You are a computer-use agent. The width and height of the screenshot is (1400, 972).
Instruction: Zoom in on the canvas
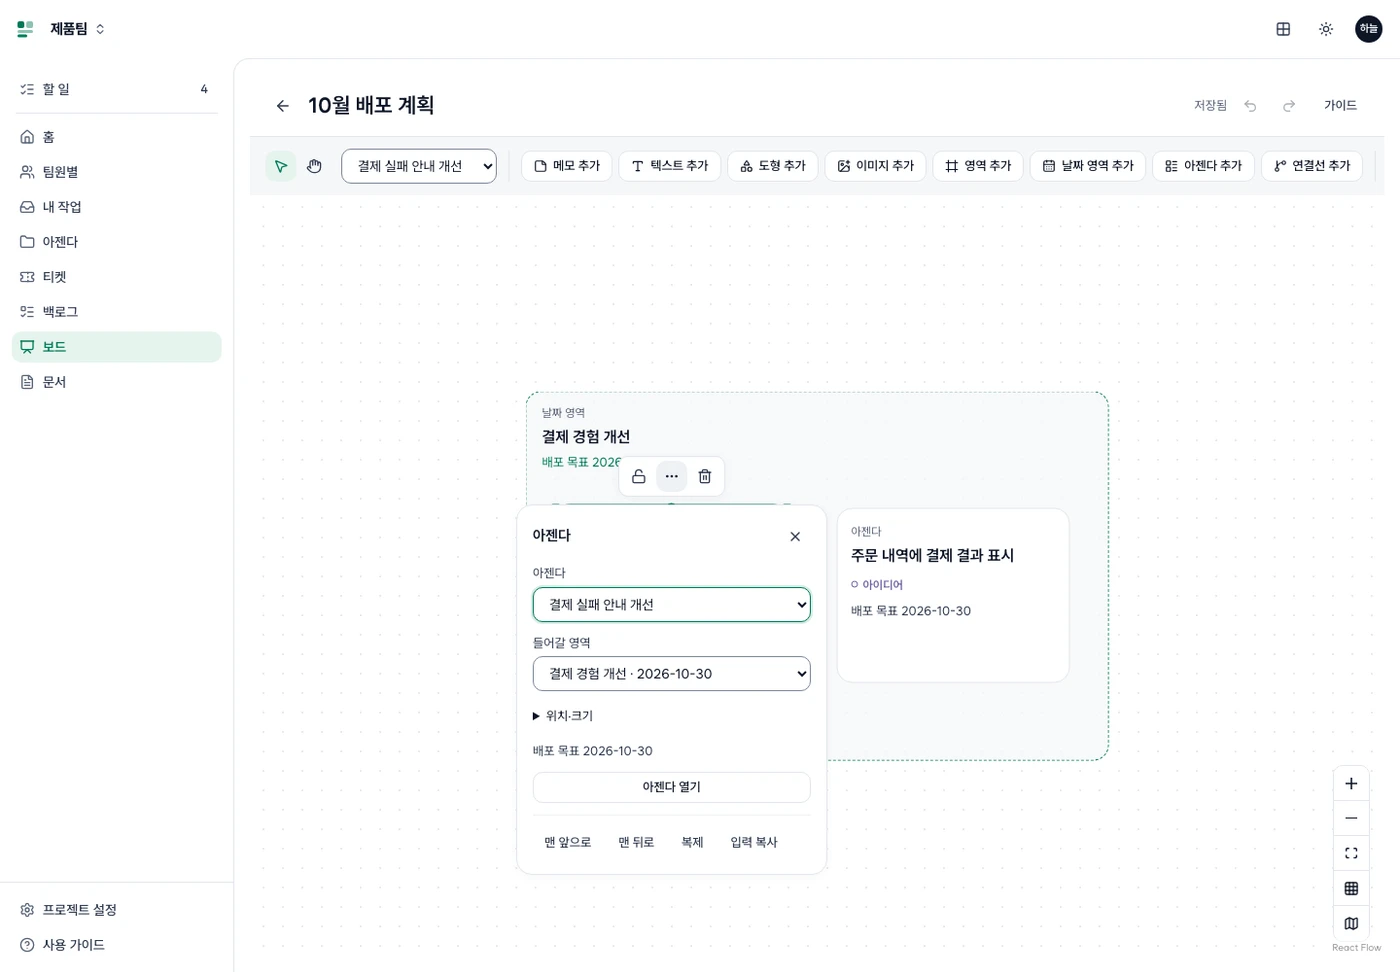[1351, 784]
